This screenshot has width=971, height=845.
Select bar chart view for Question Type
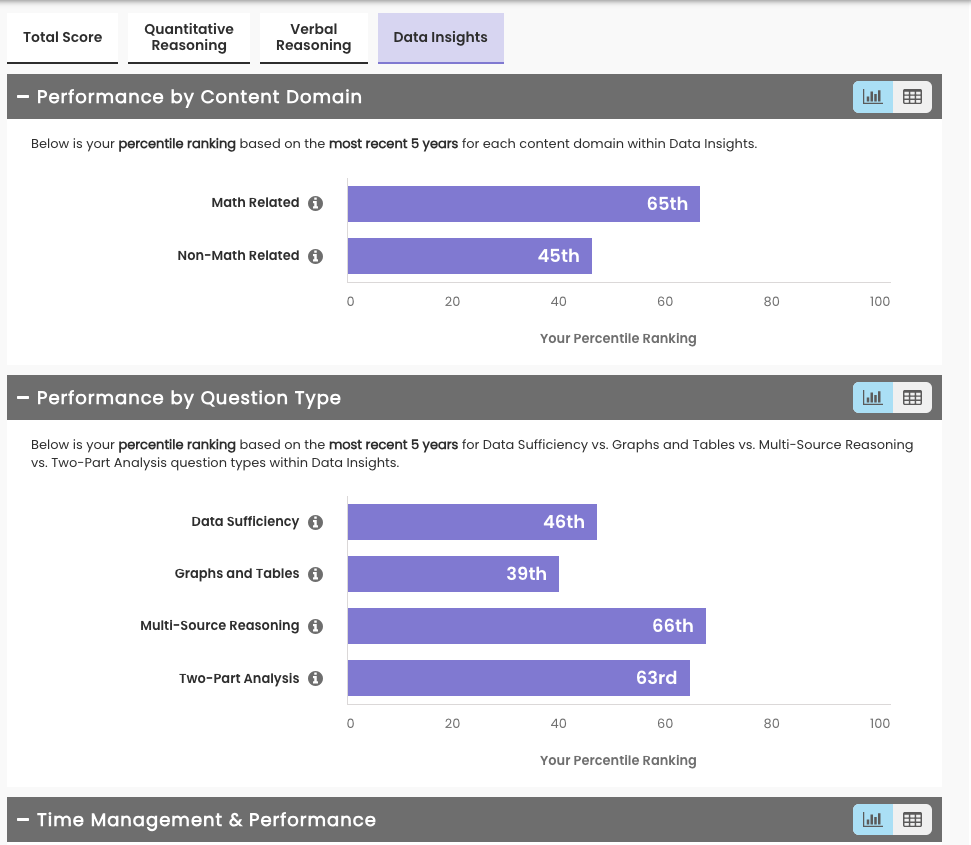tap(873, 398)
